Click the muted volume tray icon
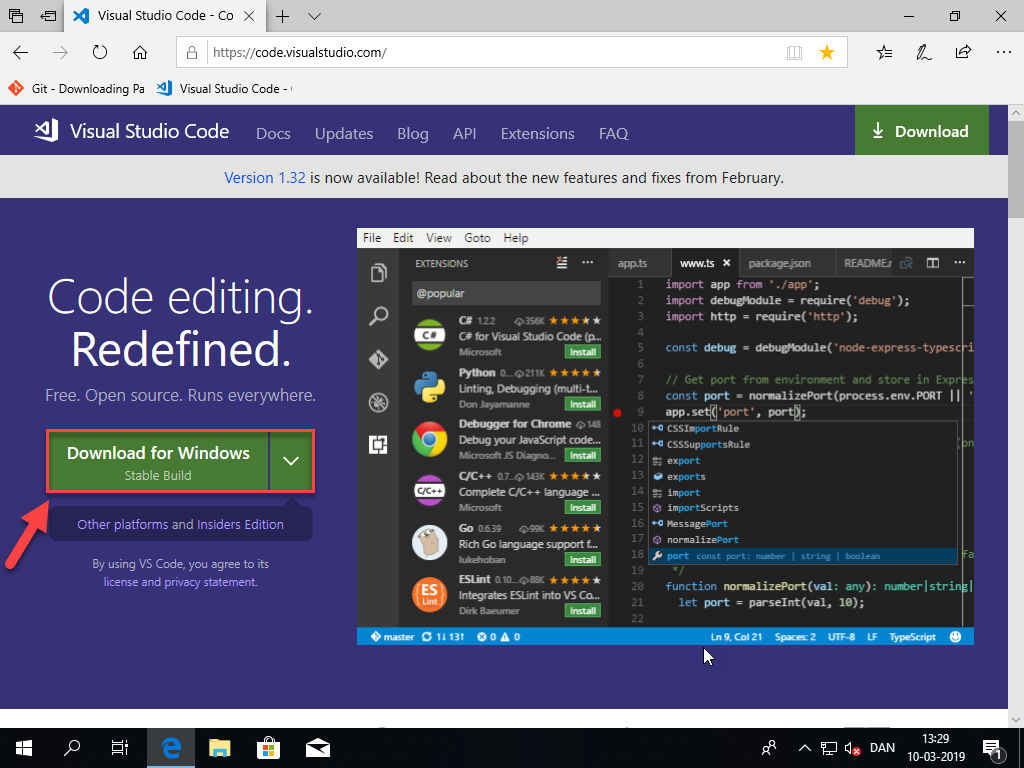Screen dimensions: 1024x768 click(852, 748)
